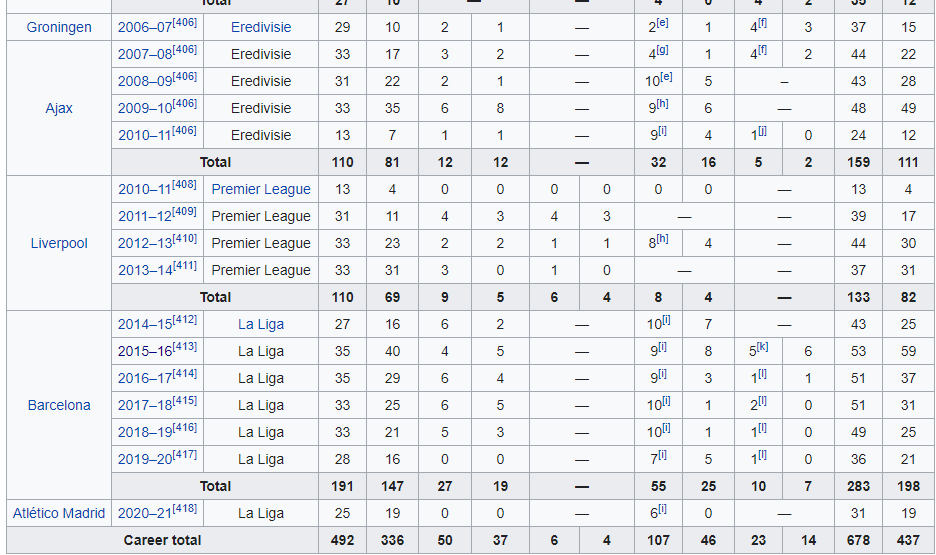
Task: Open footnote [k] in 2015–16 row
Action: [x=762, y=347]
